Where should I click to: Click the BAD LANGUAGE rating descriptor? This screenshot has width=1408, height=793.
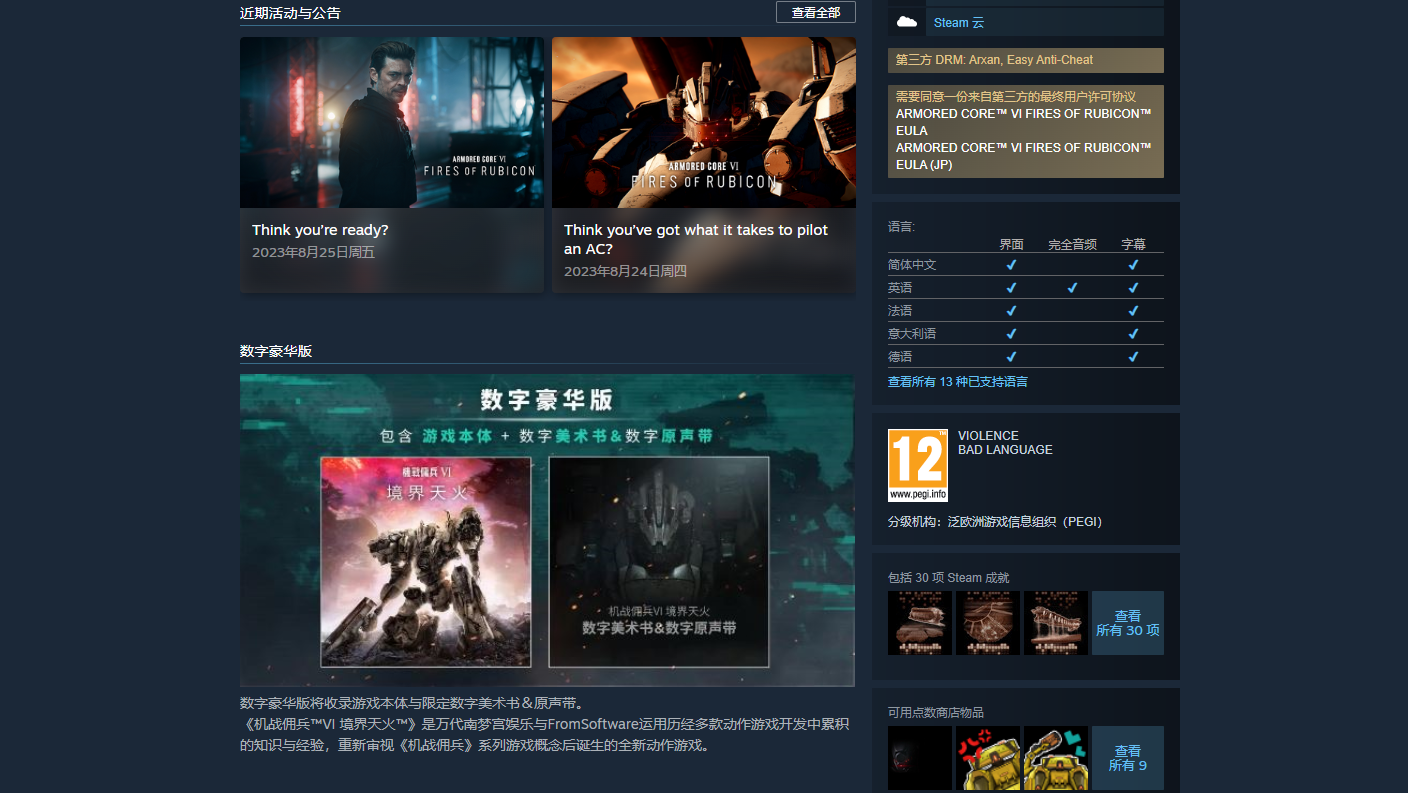pyautogui.click(x=1005, y=450)
